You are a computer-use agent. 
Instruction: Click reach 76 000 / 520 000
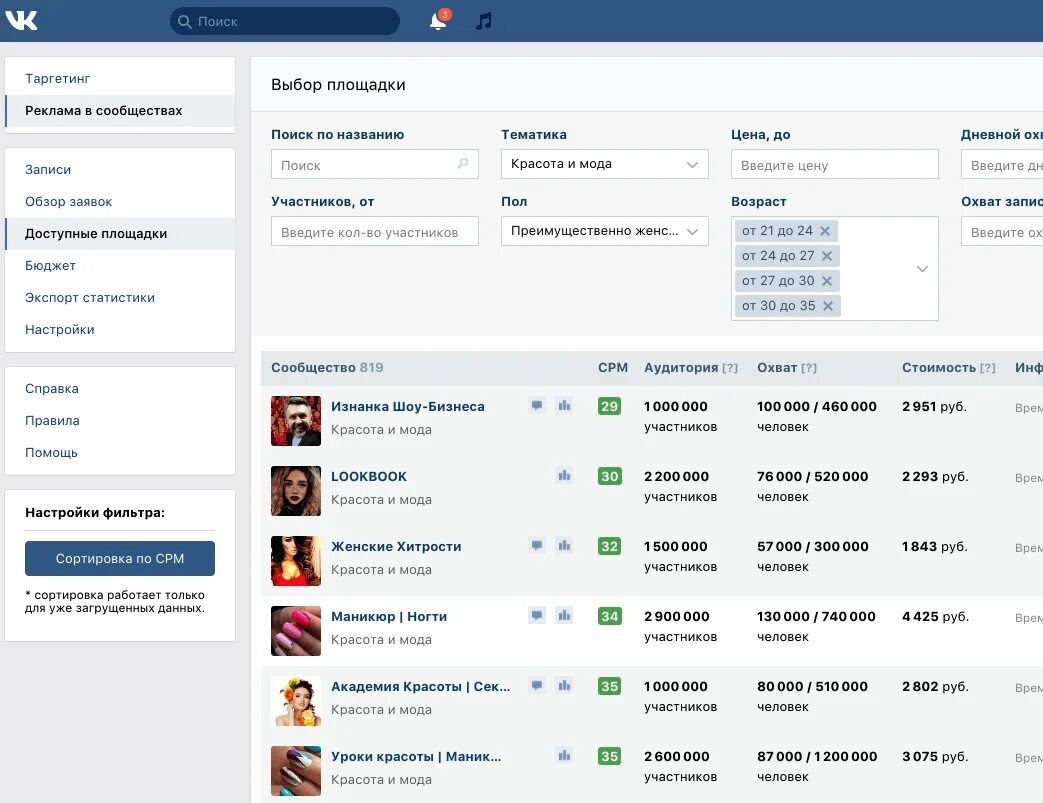pyautogui.click(x=812, y=476)
